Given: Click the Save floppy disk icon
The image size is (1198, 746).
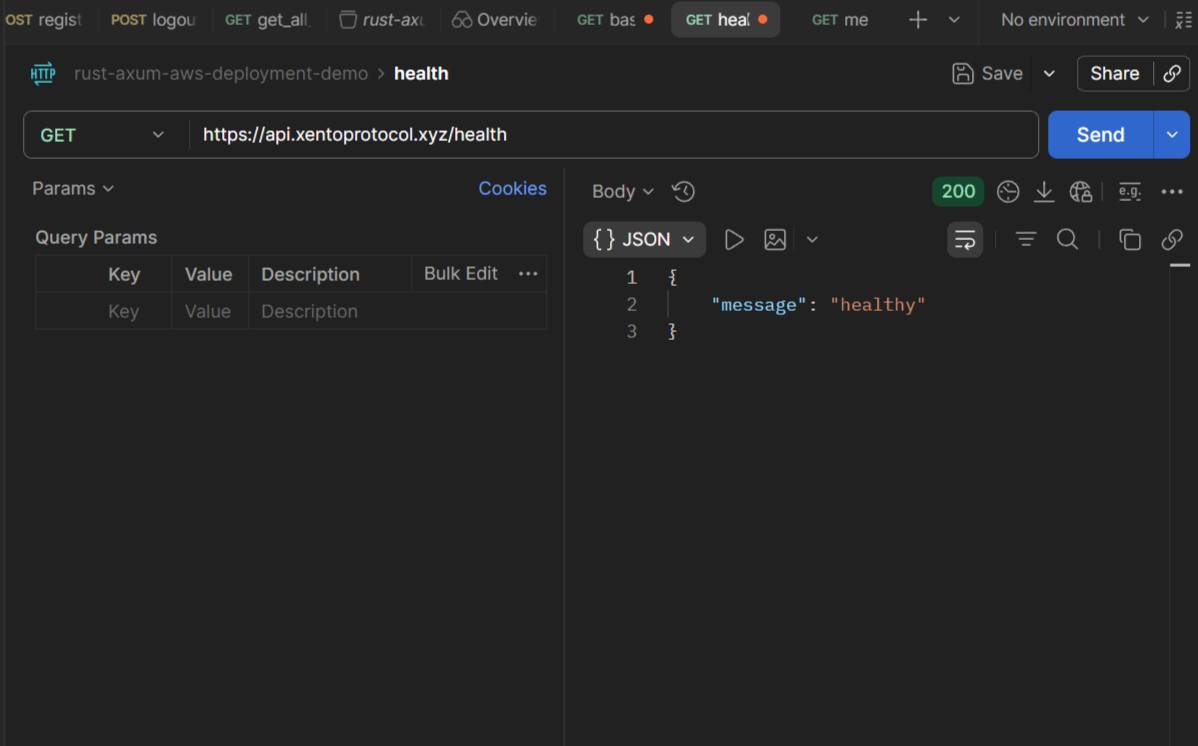Looking at the screenshot, I should point(963,73).
